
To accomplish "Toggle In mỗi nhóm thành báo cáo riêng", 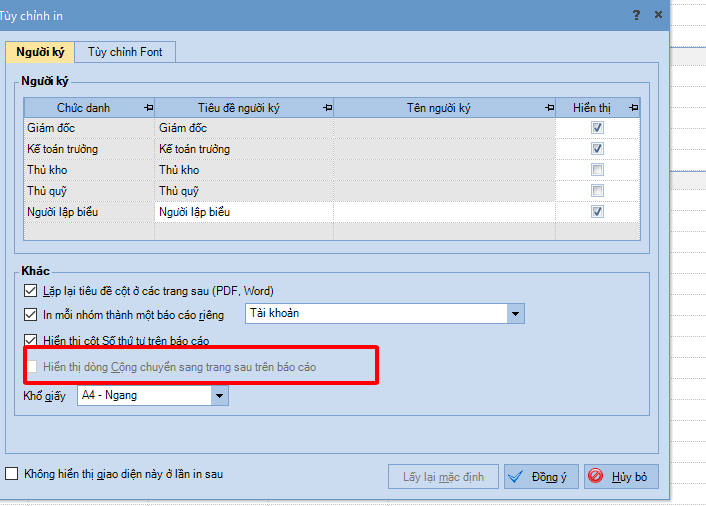I will tap(30, 315).
